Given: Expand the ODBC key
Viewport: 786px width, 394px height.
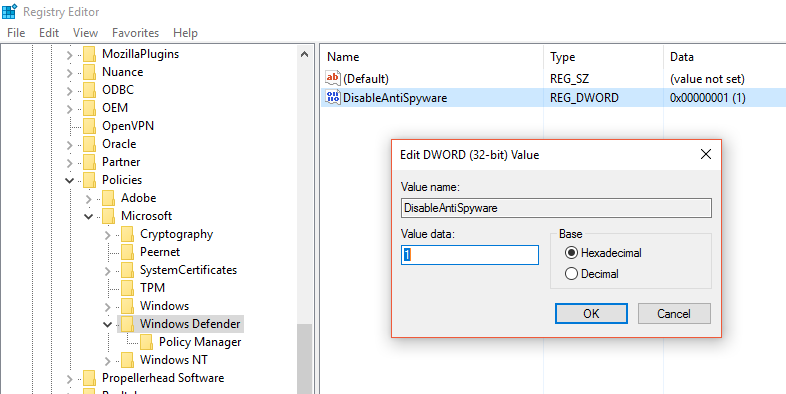Looking at the screenshot, I should [x=70, y=91].
